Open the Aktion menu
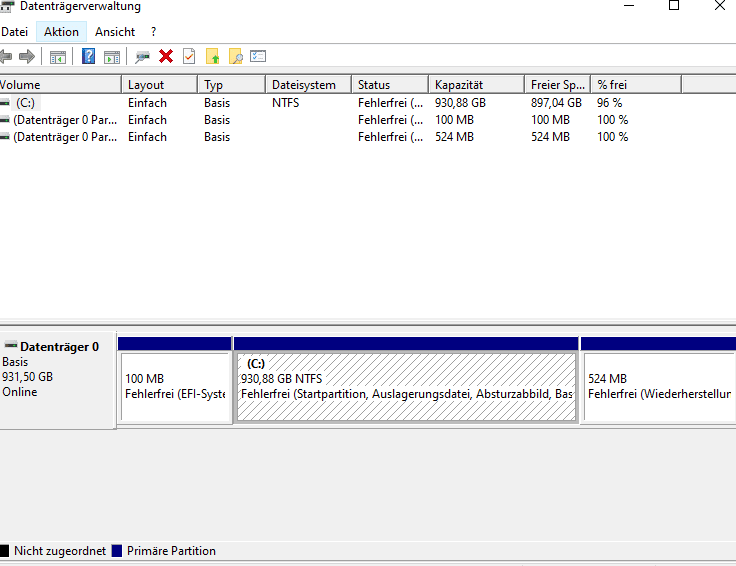Screen dimensions: 736x566 tap(61, 32)
